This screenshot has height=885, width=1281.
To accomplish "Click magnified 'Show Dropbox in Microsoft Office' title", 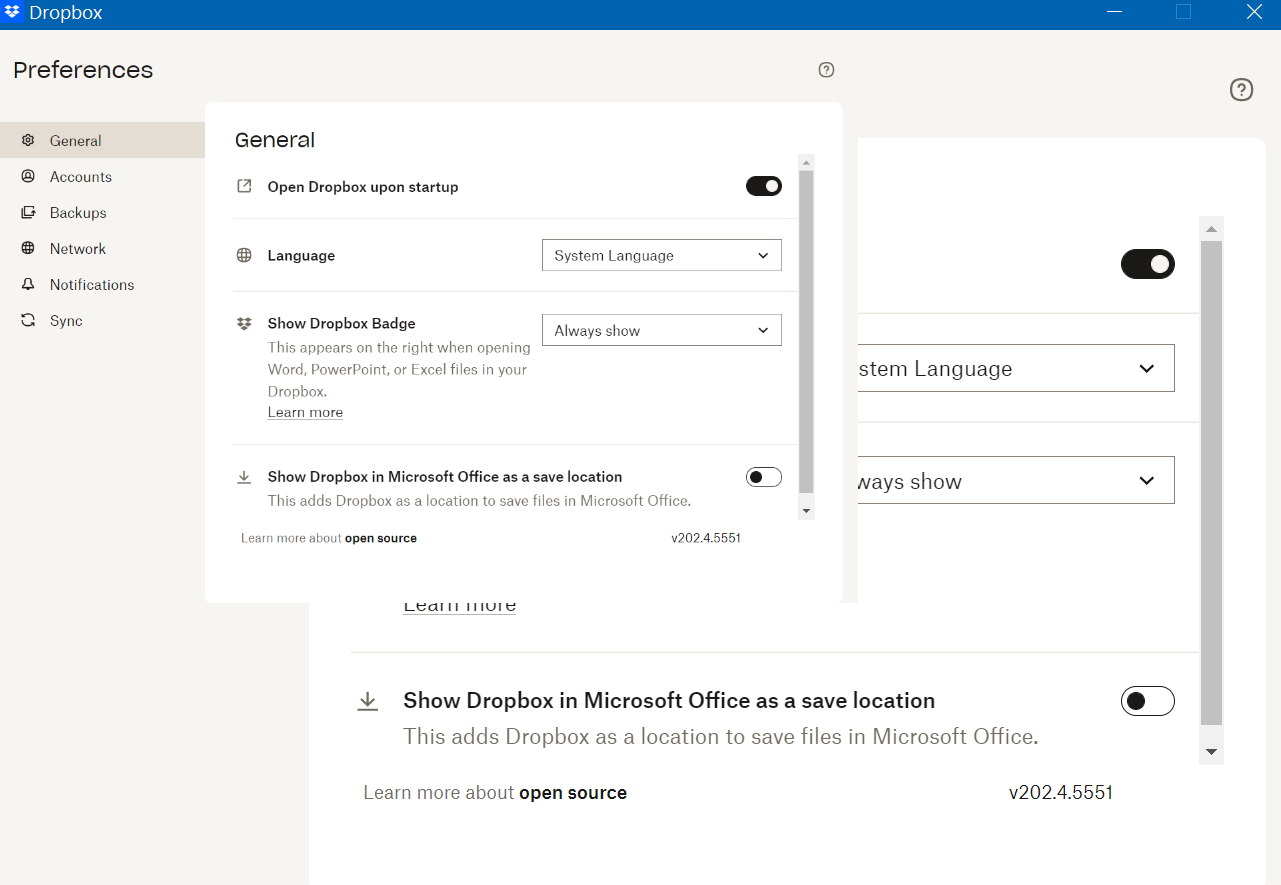I will [669, 701].
